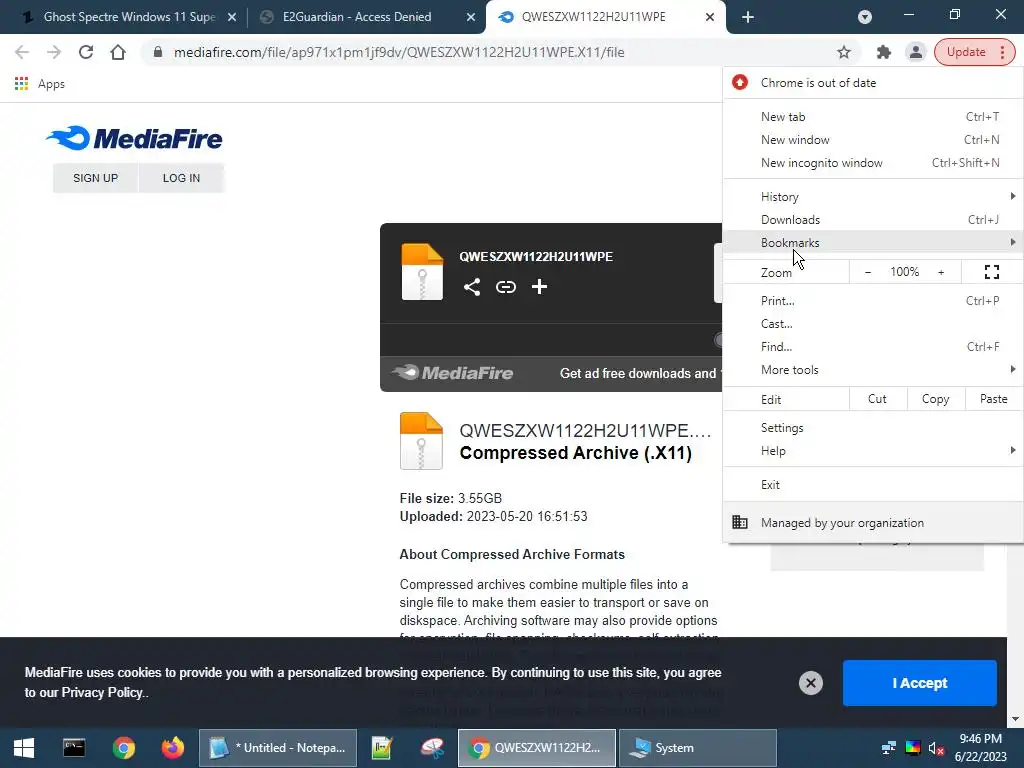Viewport: 1024px width, 768px height.
Task: Click the MediaFire logo
Action: pos(134,138)
